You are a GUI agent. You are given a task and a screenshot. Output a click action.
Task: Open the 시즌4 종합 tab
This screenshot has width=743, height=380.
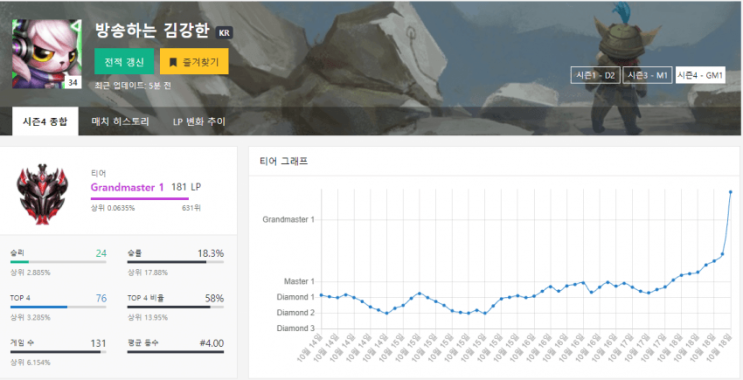pos(45,121)
